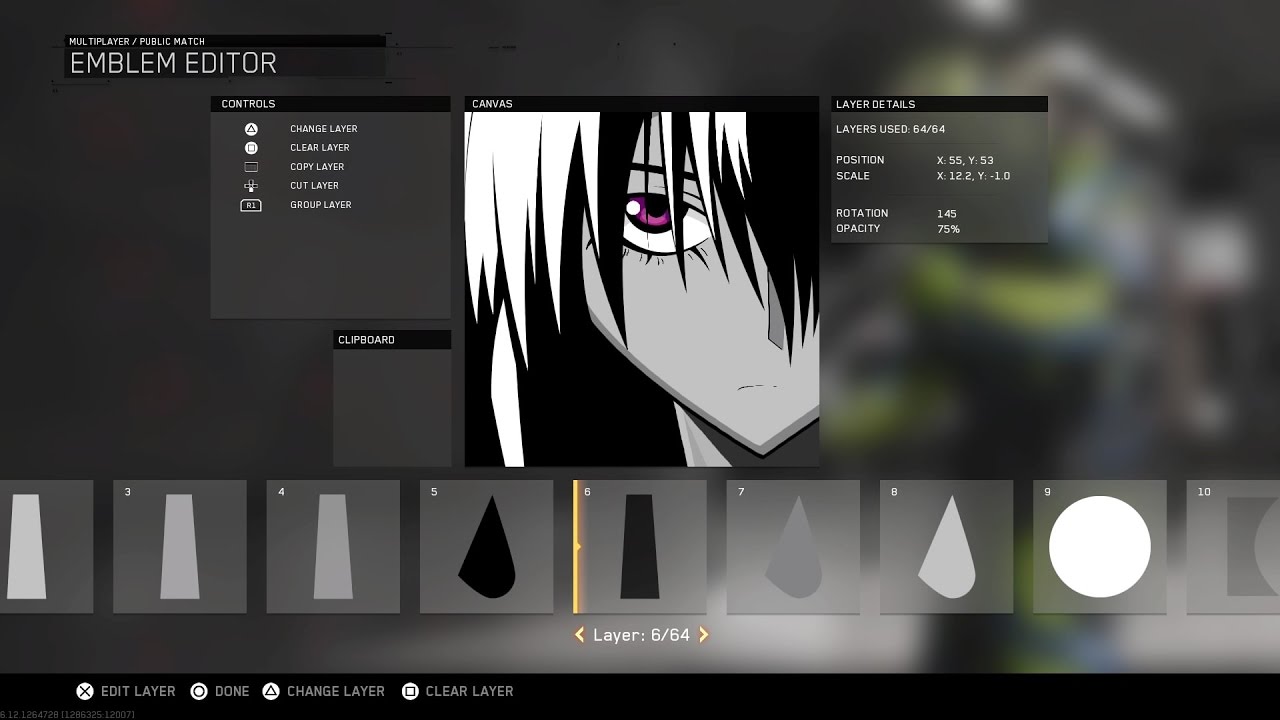The height and width of the screenshot is (720, 1280).
Task: Select the layer 10 thumbnail
Action: [x=1233, y=547]
